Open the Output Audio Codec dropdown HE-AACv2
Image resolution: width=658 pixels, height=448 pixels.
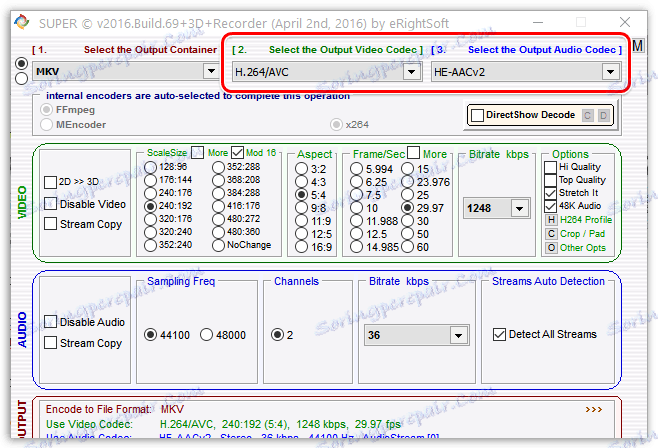point(611,72)
